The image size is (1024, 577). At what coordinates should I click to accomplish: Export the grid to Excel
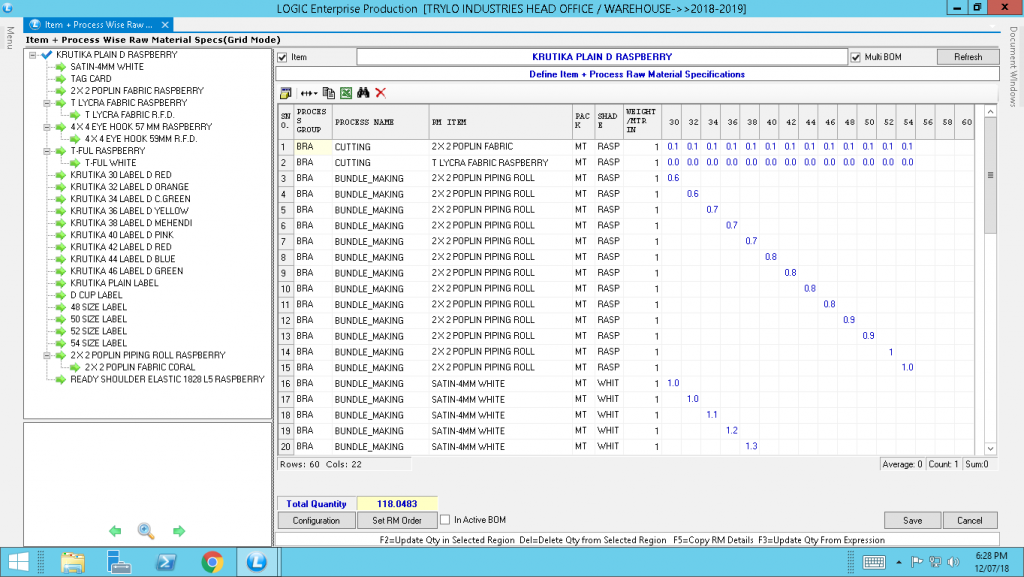pos(347,91)
